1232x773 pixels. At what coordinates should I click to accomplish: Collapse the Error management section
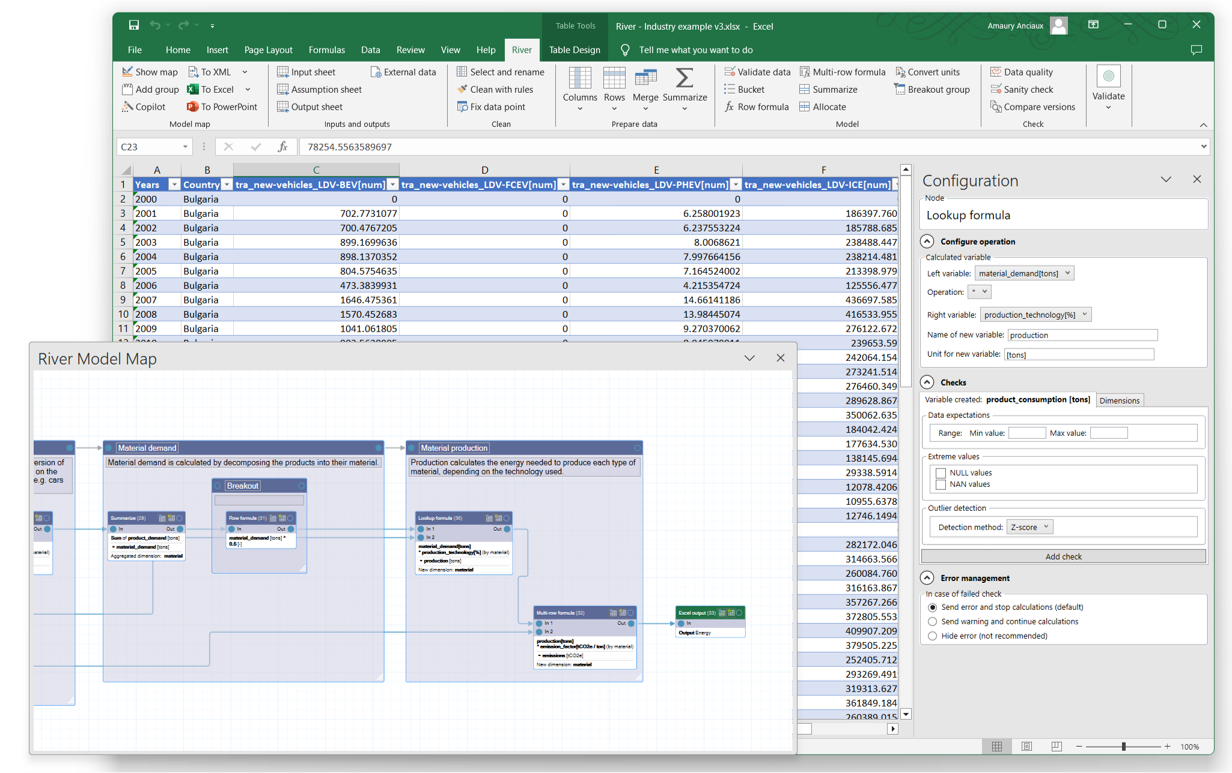point(927,578)
